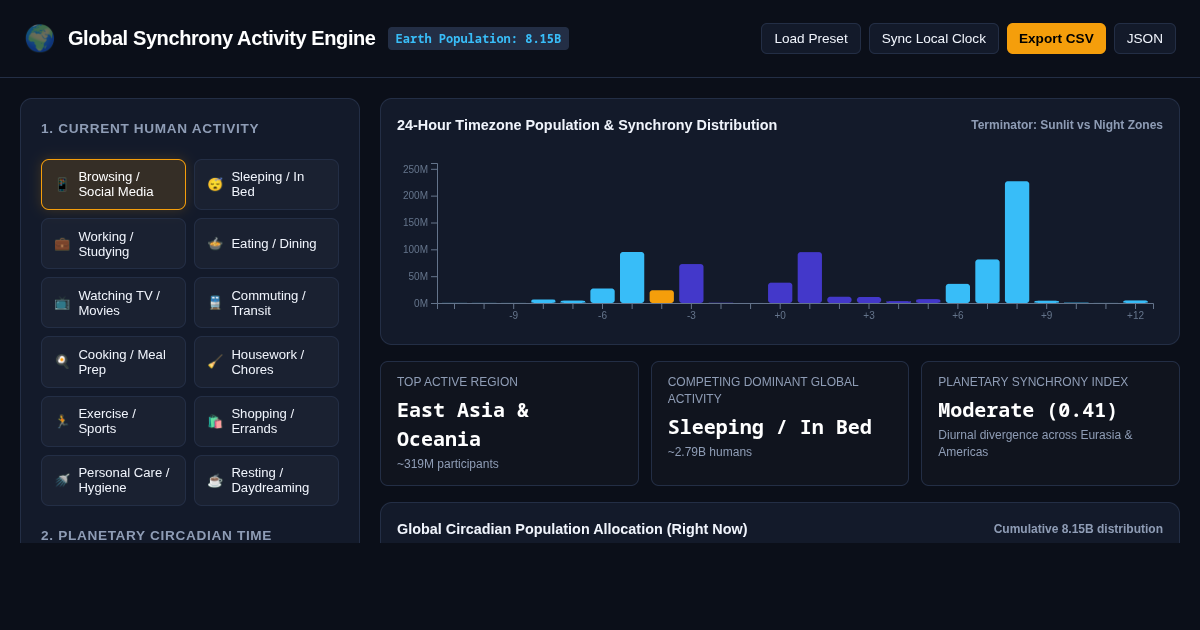Pick Watching TV / Movies activity
The image size is (1200, 630).
(x=113, y=303)
